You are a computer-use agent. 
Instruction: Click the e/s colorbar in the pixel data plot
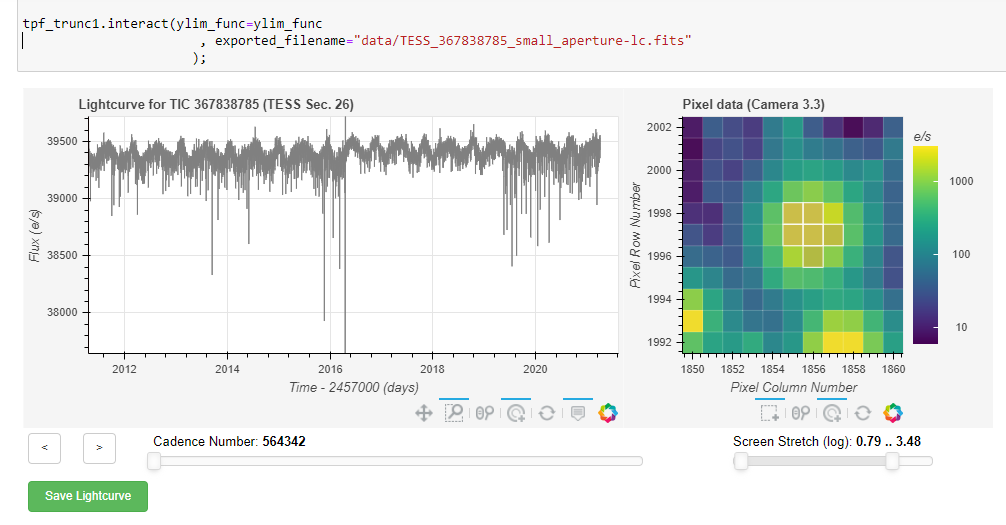click(x=925, y=245)
